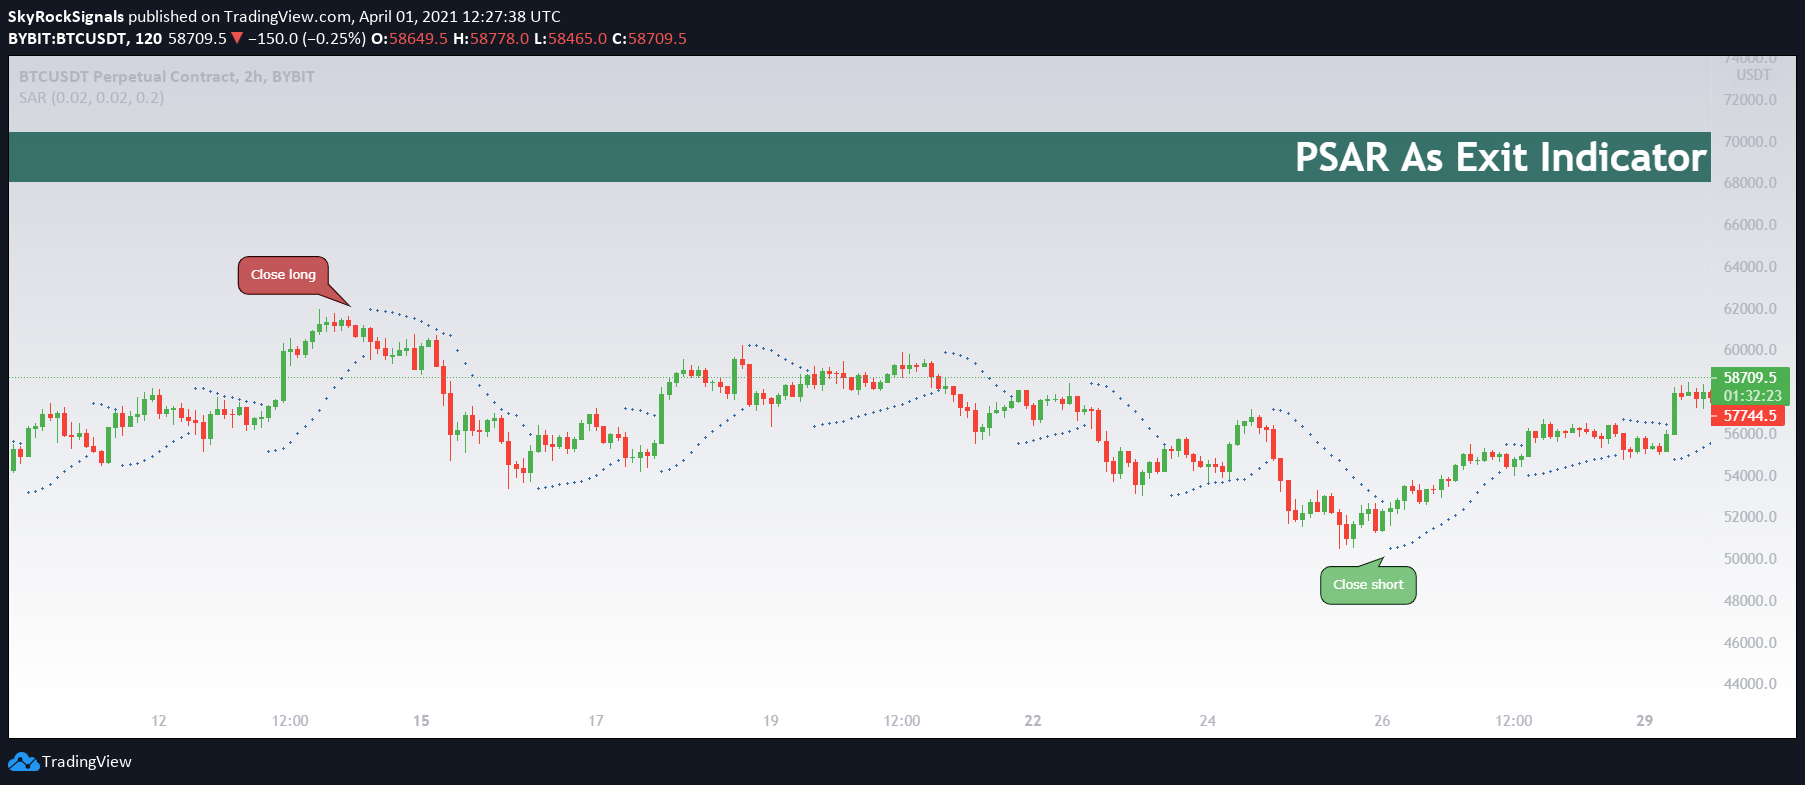This screenshot has width=1805, height=785.
Task: Click the '15' date label on time axis
Action: coord(421,721)
